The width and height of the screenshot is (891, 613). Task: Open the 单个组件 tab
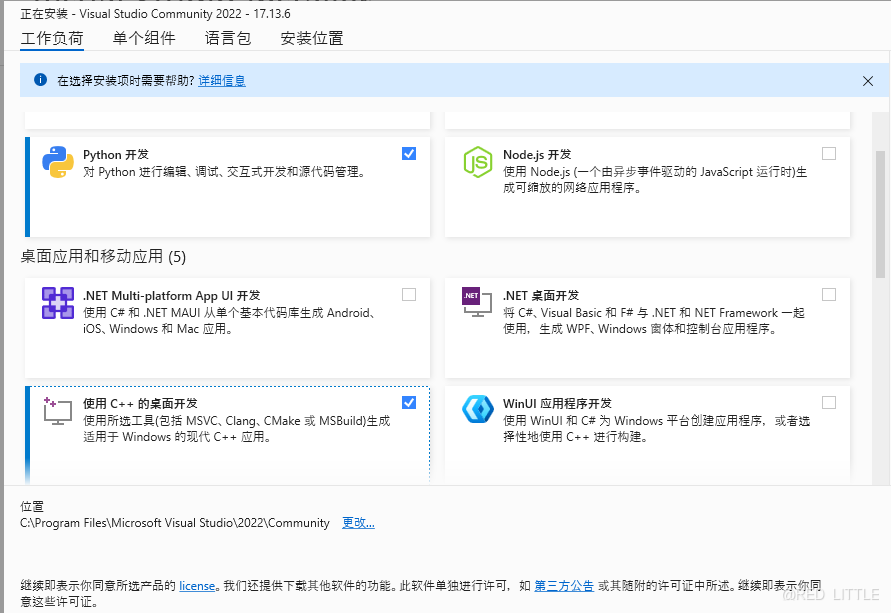click(x=144, y=39)
